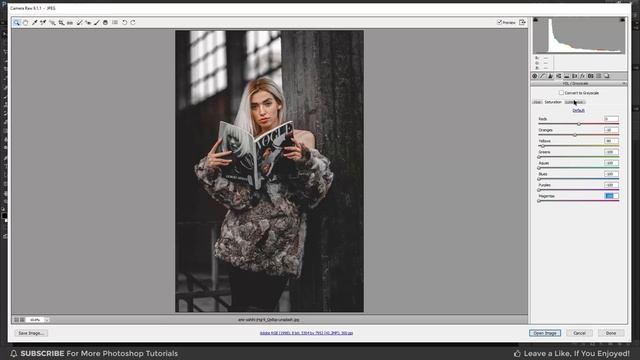The image size is (640, 360).
Task: Select the Zoom tool
Action: point(17,23)
